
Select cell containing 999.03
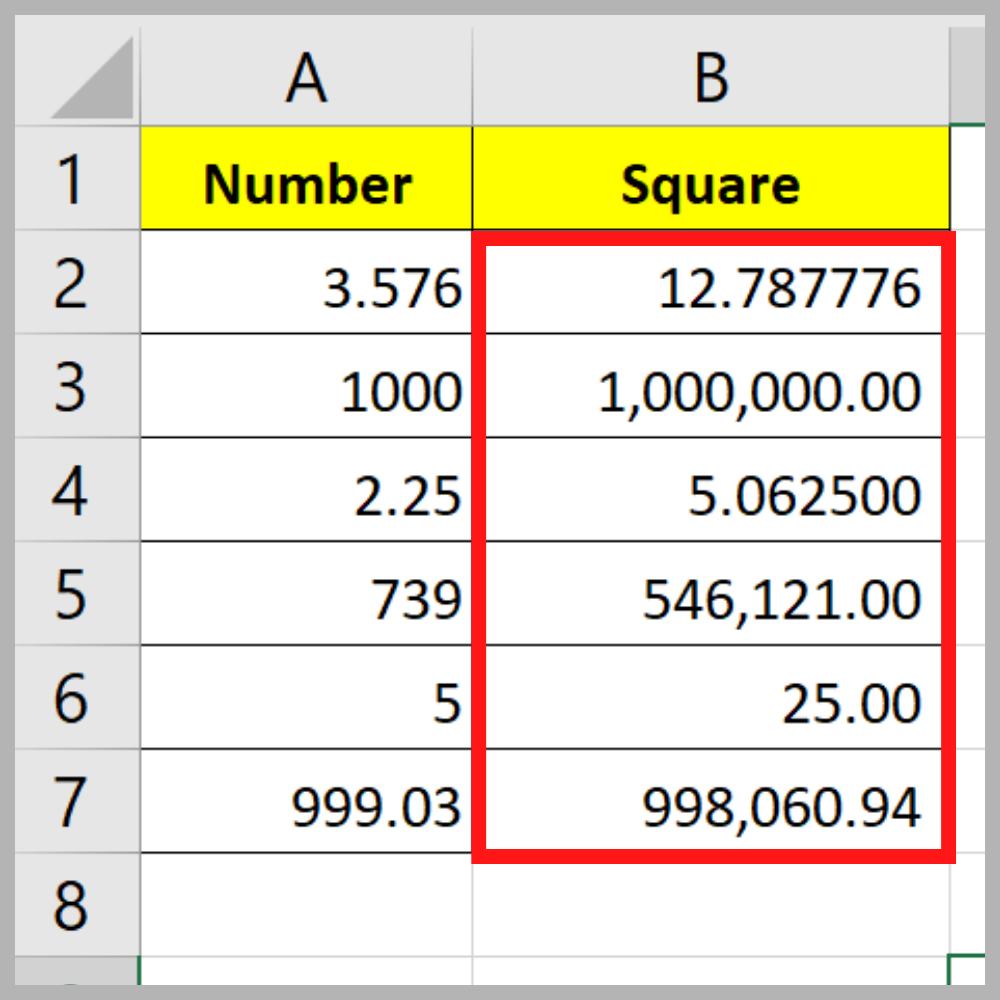[x=306, y=801]
